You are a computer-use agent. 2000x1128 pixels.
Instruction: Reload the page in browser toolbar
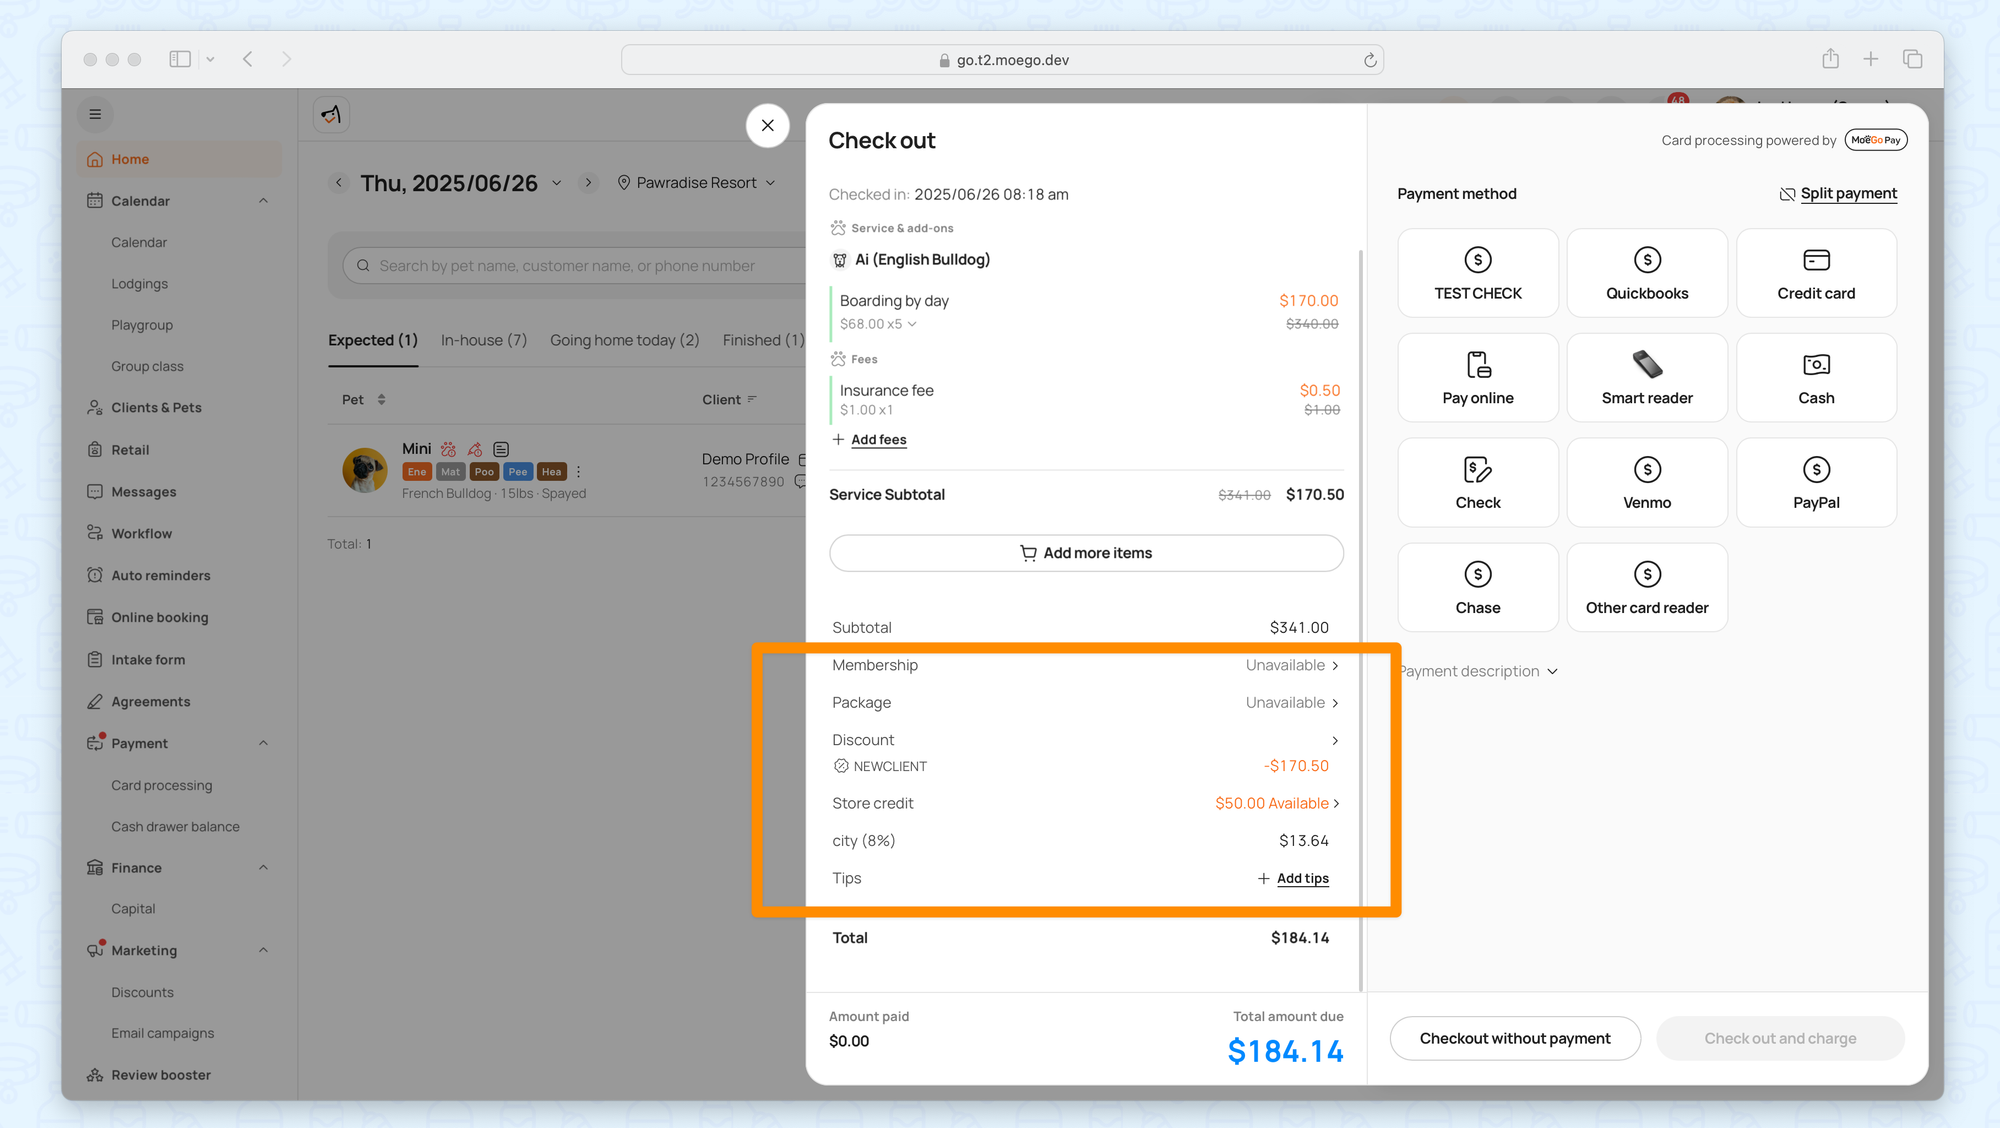pos(1370,60)
